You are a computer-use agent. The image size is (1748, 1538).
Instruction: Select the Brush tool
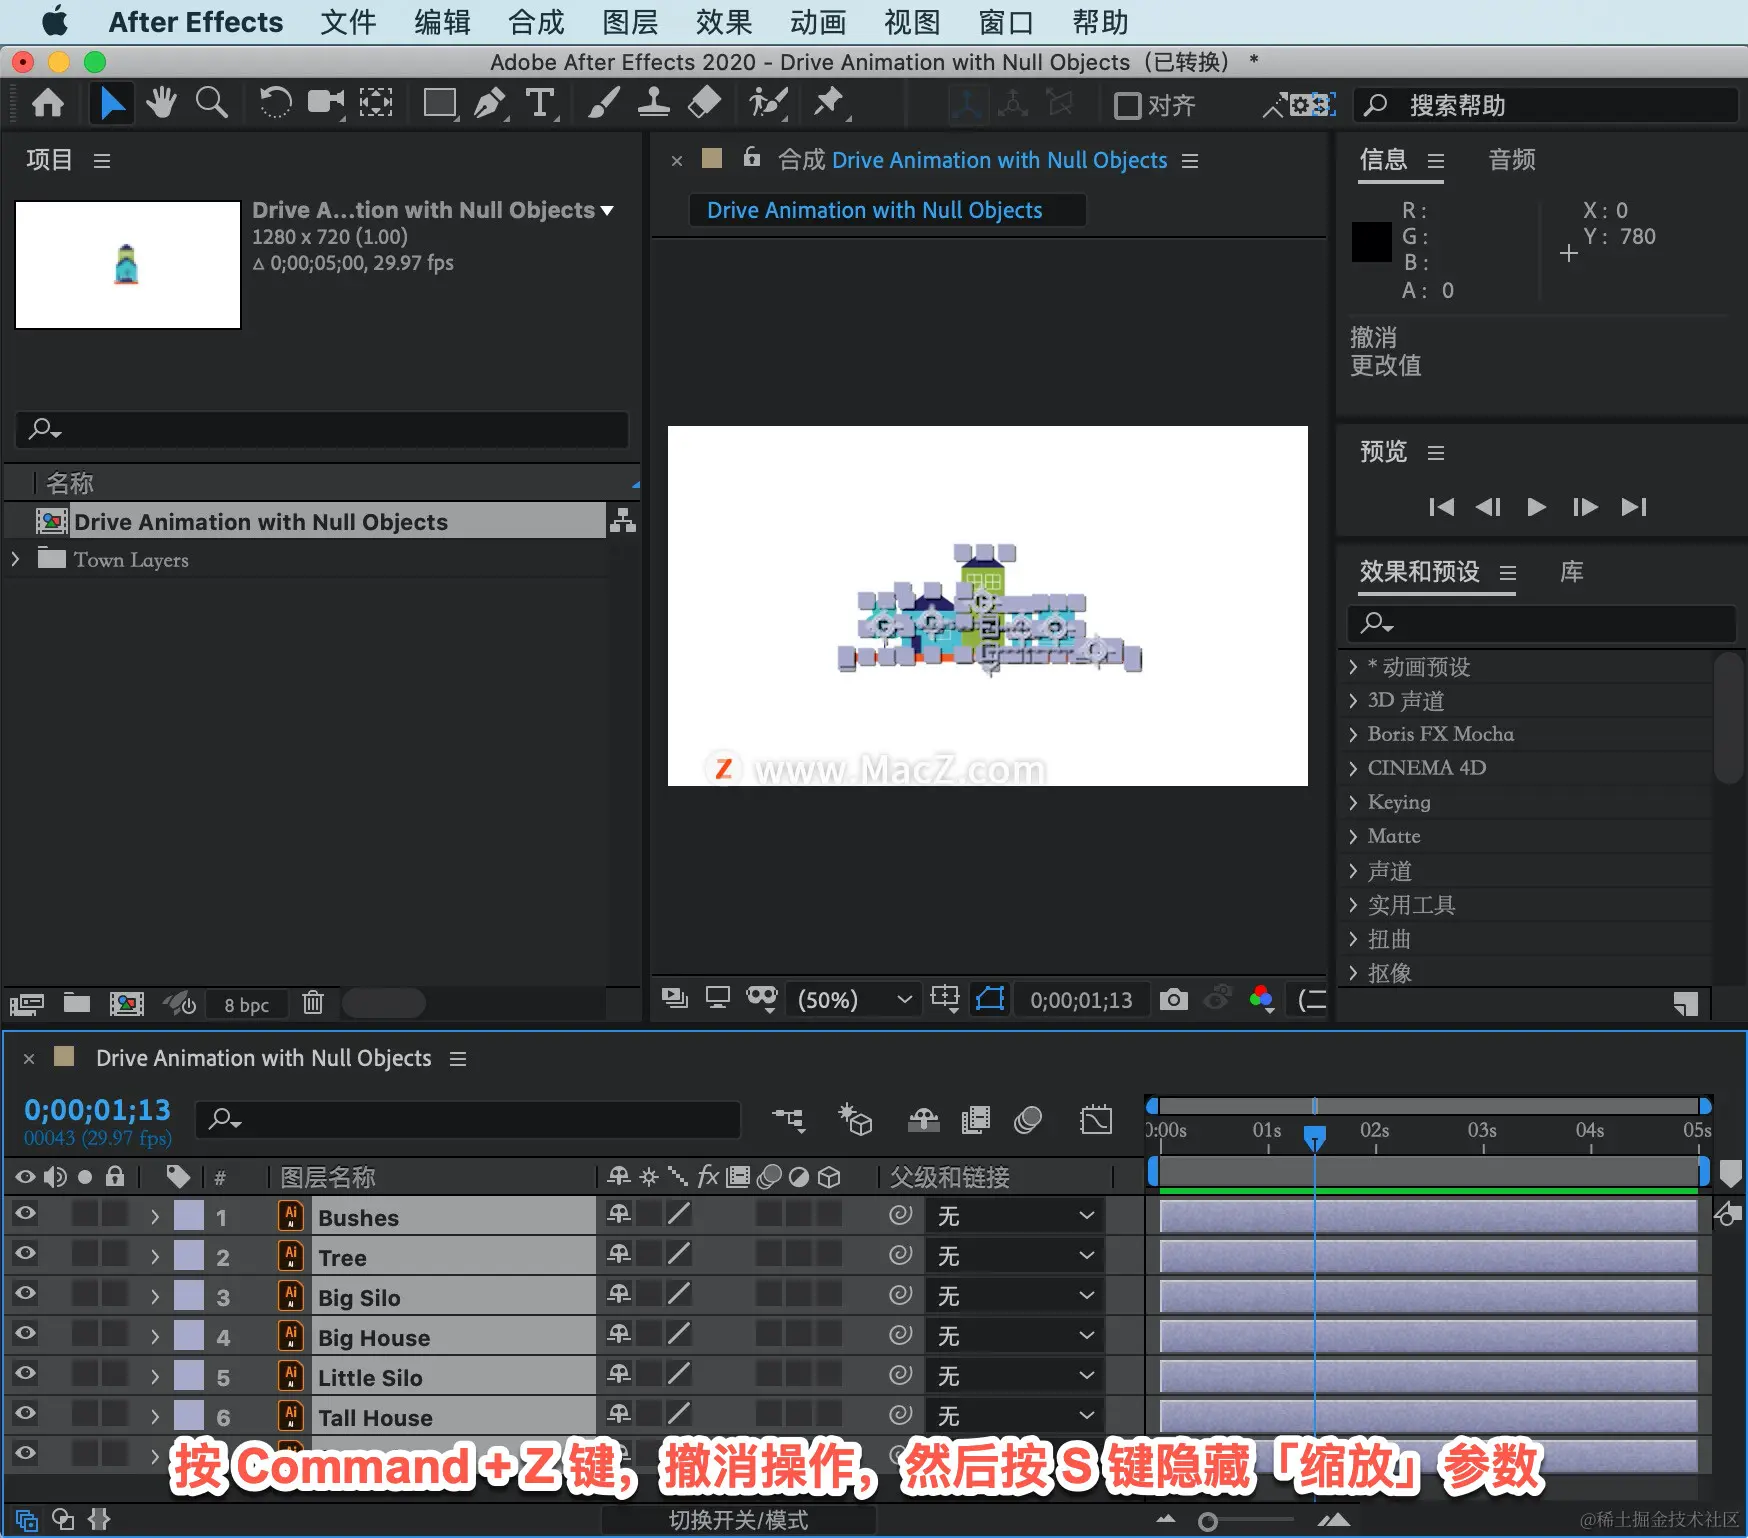[x=603, y=103]
